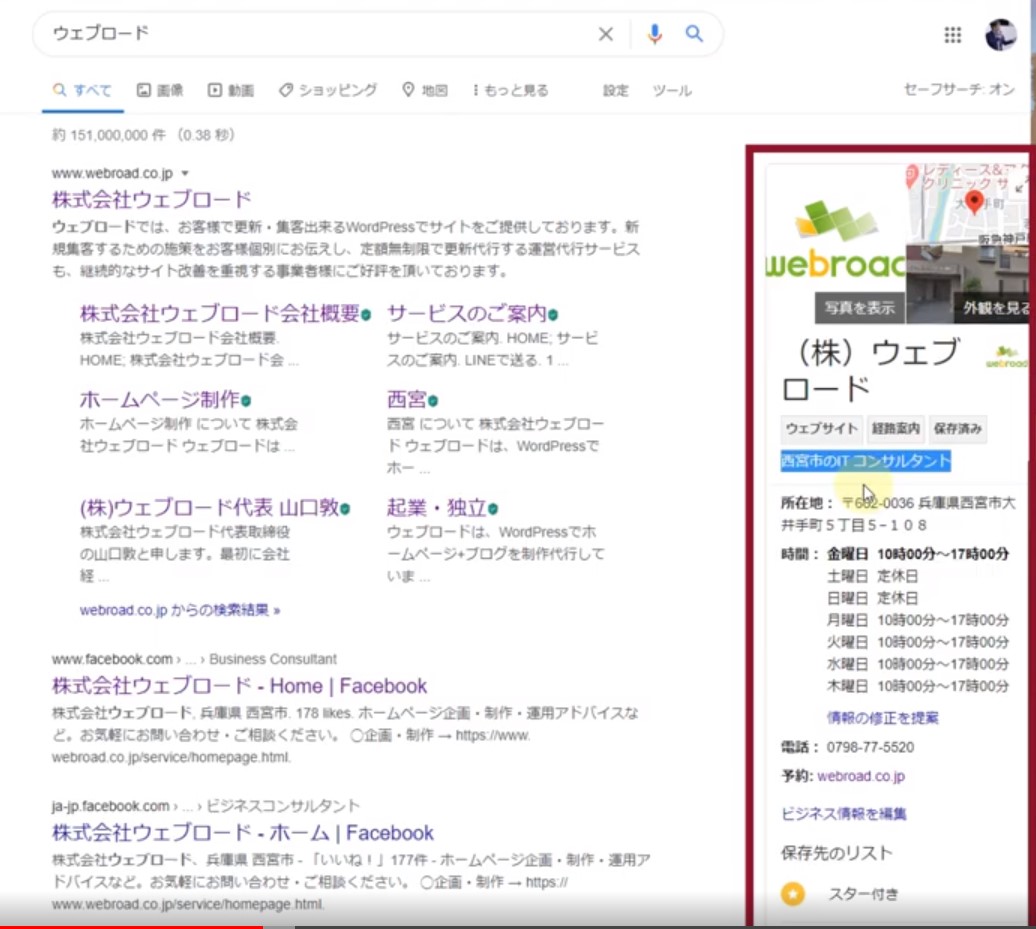Viewport: 1036px width, 929px height.
Task: Open the 株式会社ウェブロード main result
Action: pos(151,199)
